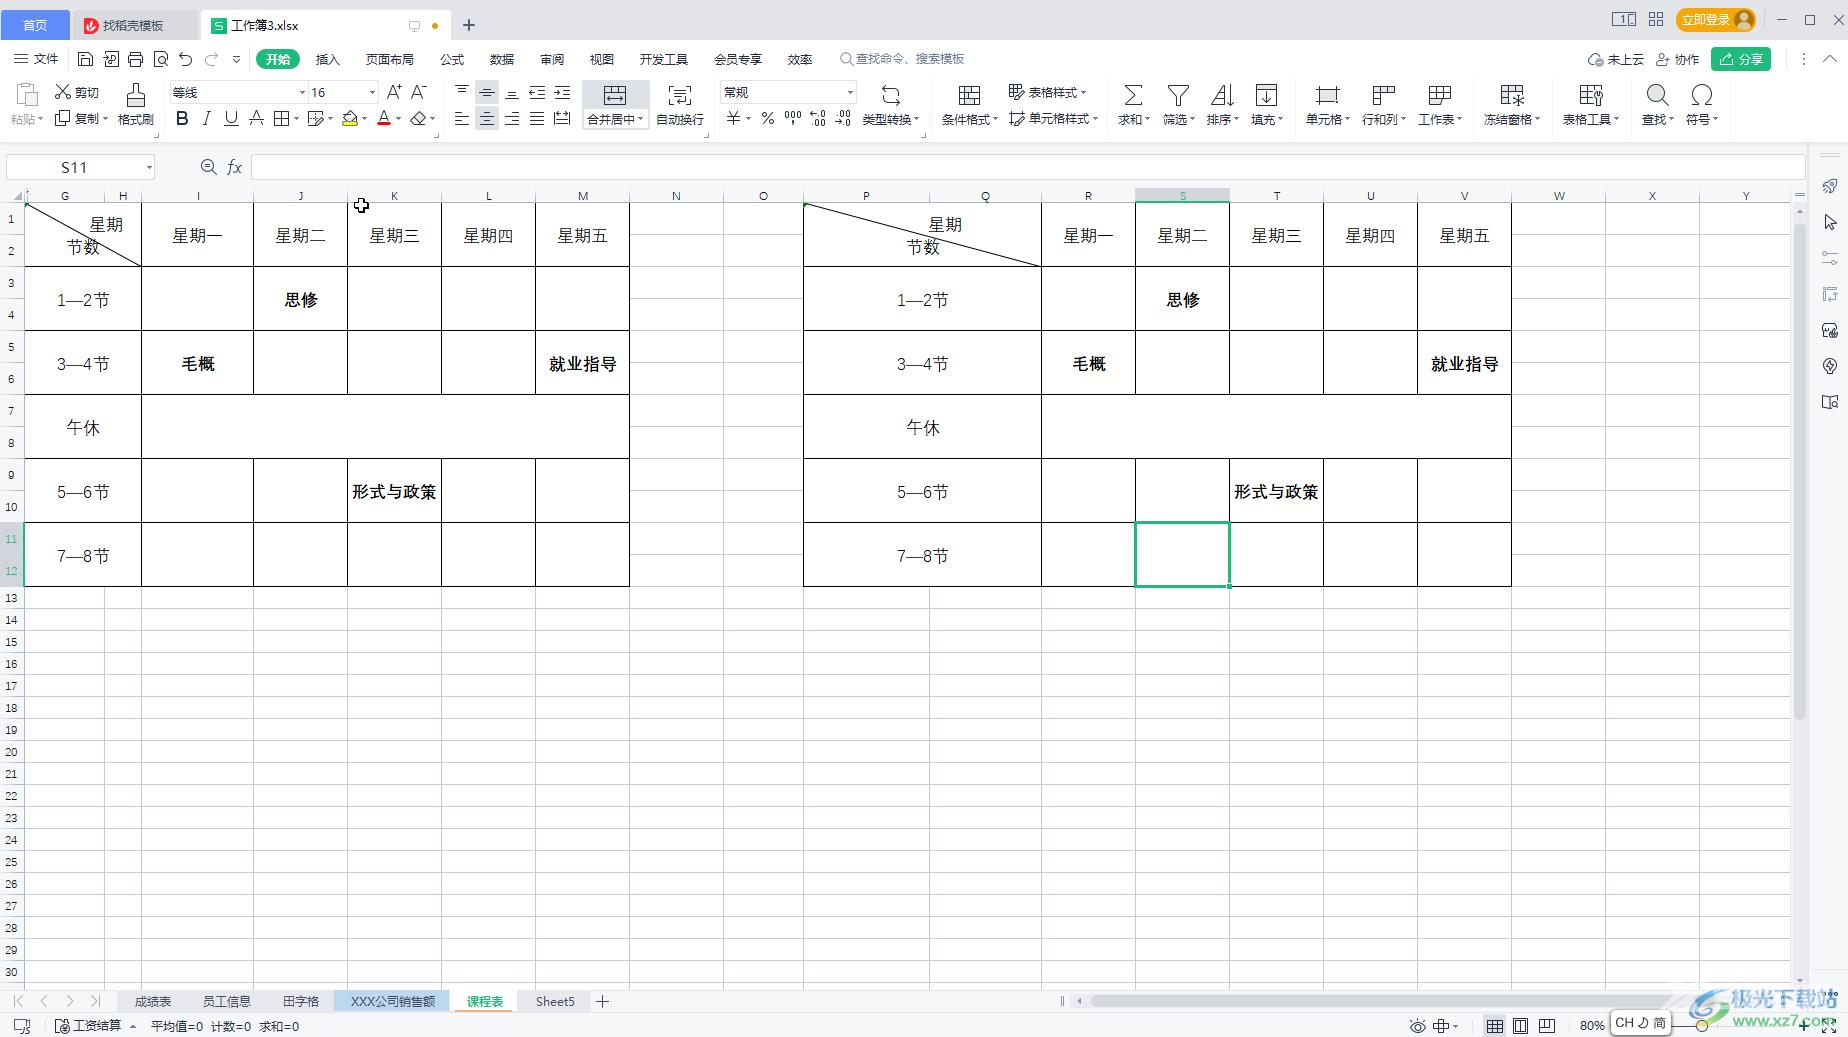Click the selection arrow icon in right sidebar

pyautogui.click(x=1830, y=222)
